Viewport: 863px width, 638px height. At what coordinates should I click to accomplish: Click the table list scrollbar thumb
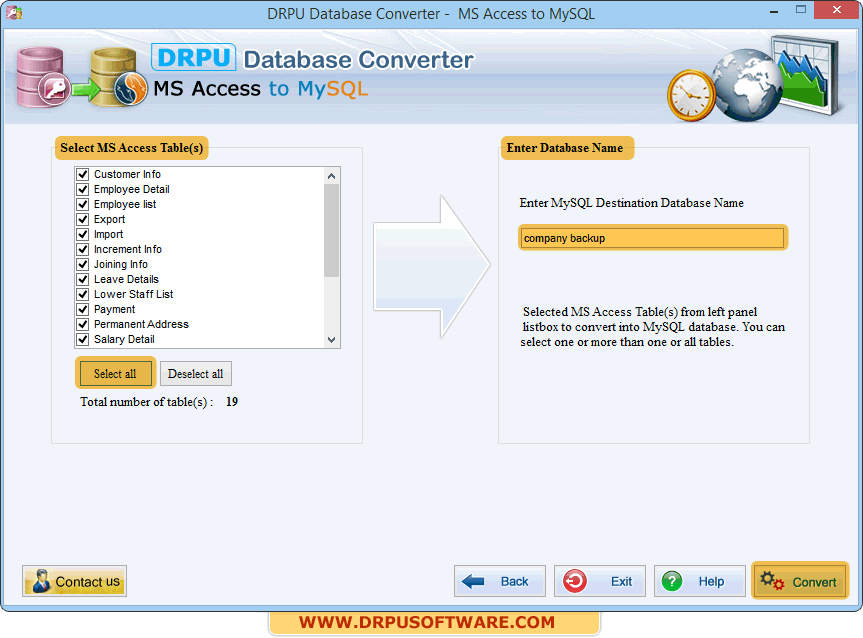point(331,231)
